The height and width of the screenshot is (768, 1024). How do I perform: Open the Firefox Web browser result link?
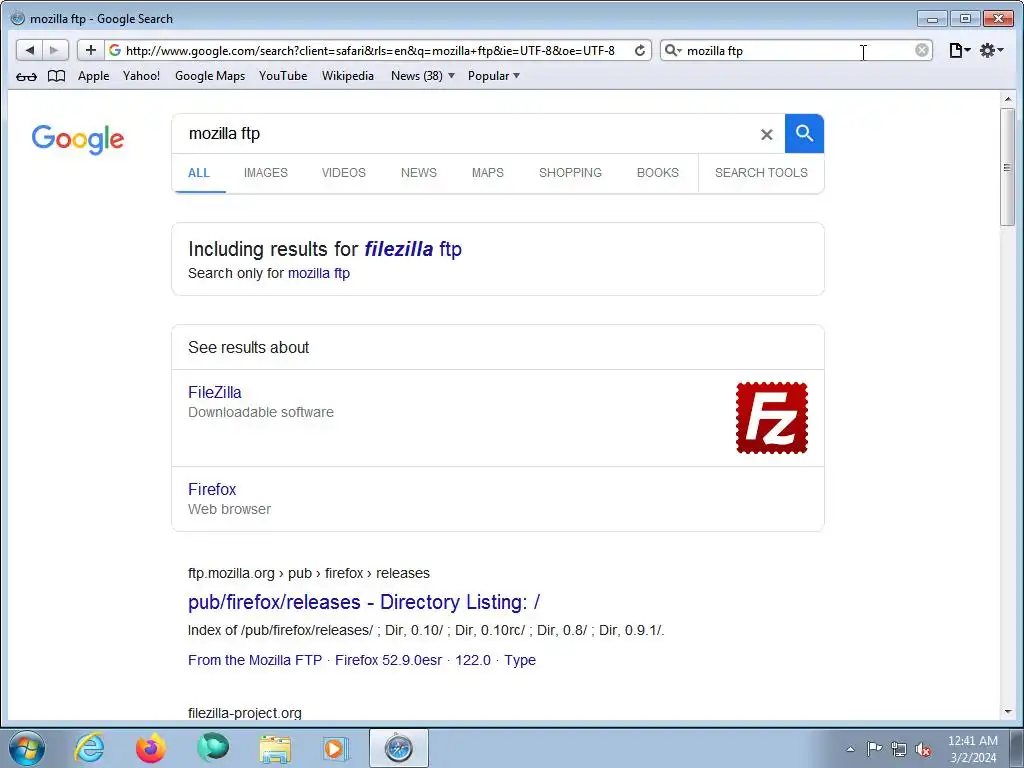pyautogui.click(x=212, y=489)
